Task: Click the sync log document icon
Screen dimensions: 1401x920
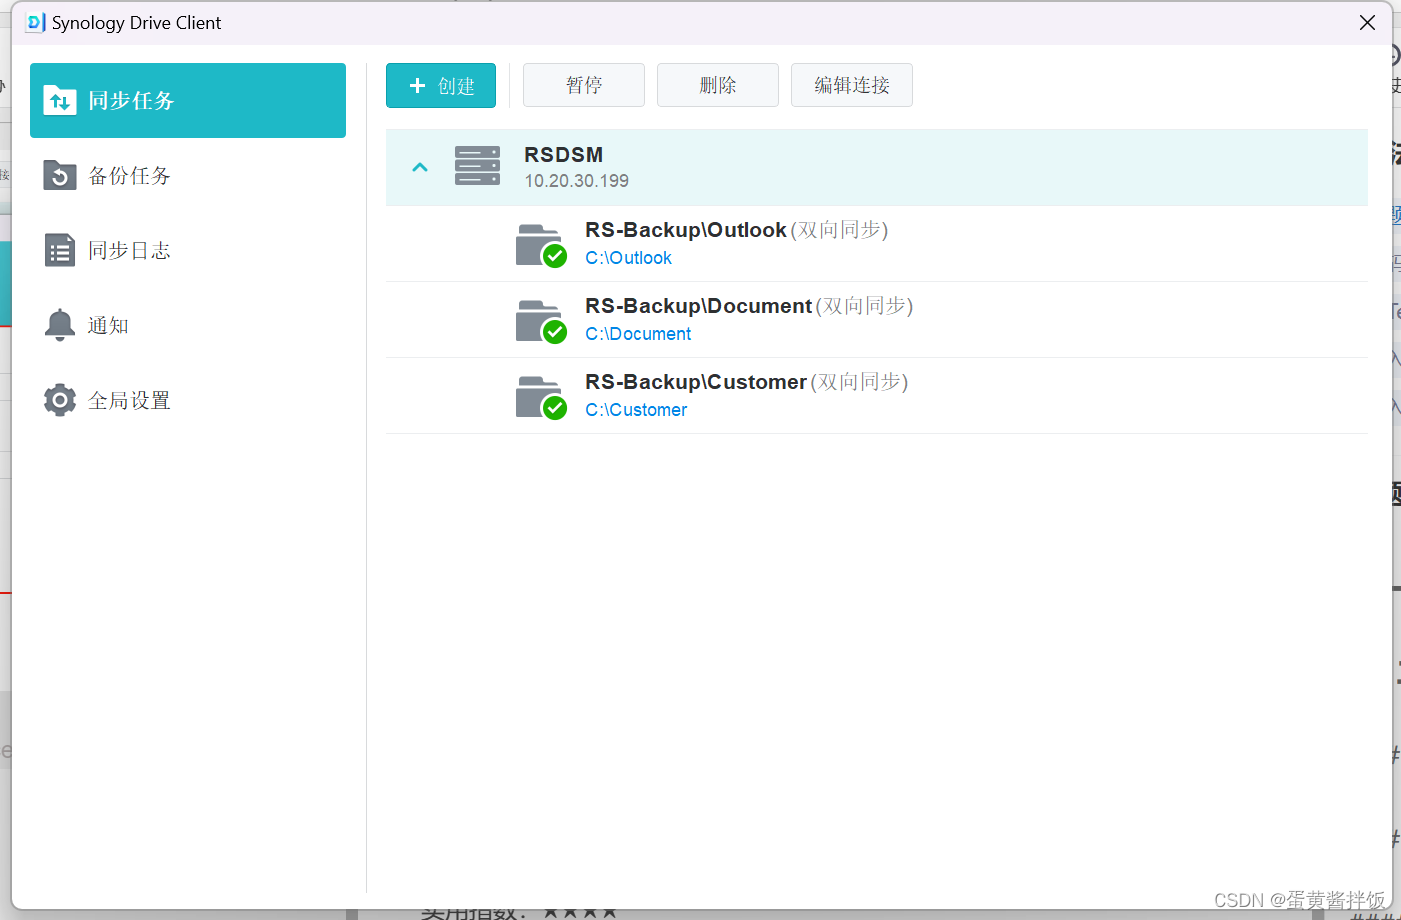Action: (x=60, y=250)
